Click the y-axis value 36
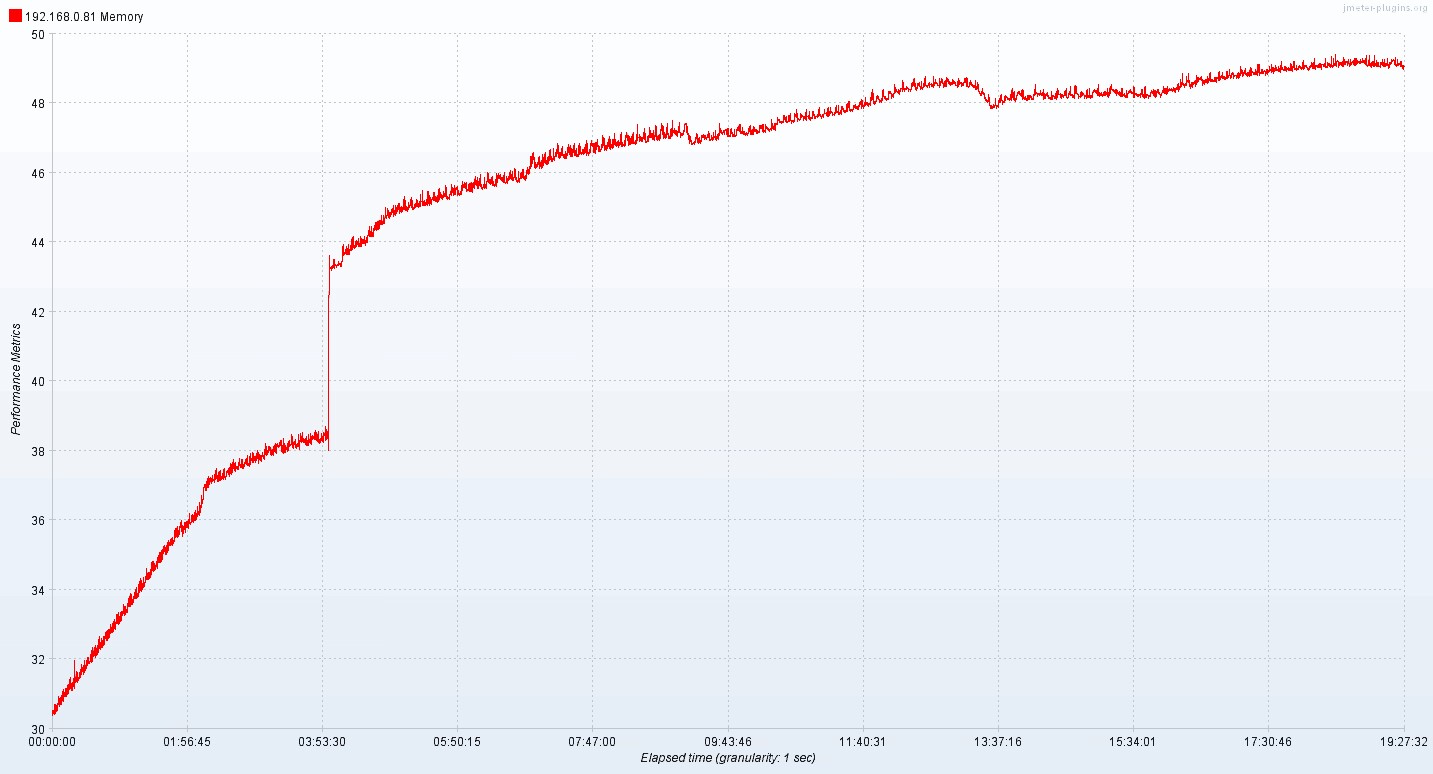The width and height of the screenshot is (1433, 774). click(x=39, y=520)
